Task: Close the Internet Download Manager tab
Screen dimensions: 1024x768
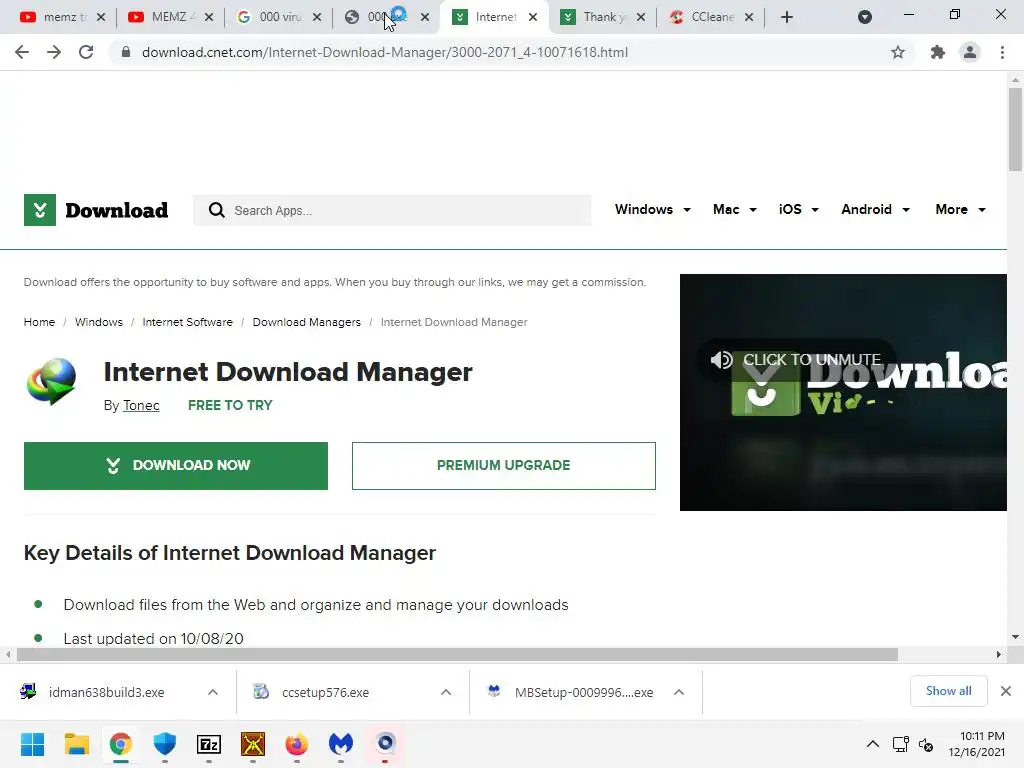Action: click(533, 17)
